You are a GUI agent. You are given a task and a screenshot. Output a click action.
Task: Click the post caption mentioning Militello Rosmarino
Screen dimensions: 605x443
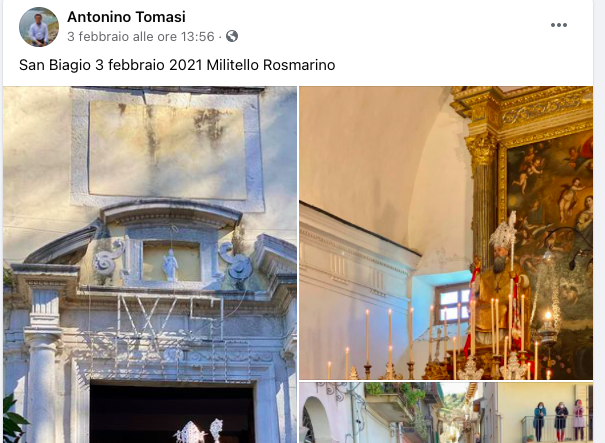point(177,65)
